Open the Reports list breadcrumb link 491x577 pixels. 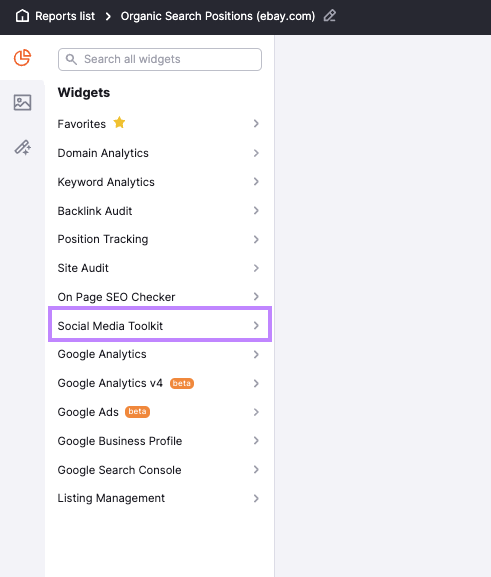pyautogui.click(x=65, y=16)
